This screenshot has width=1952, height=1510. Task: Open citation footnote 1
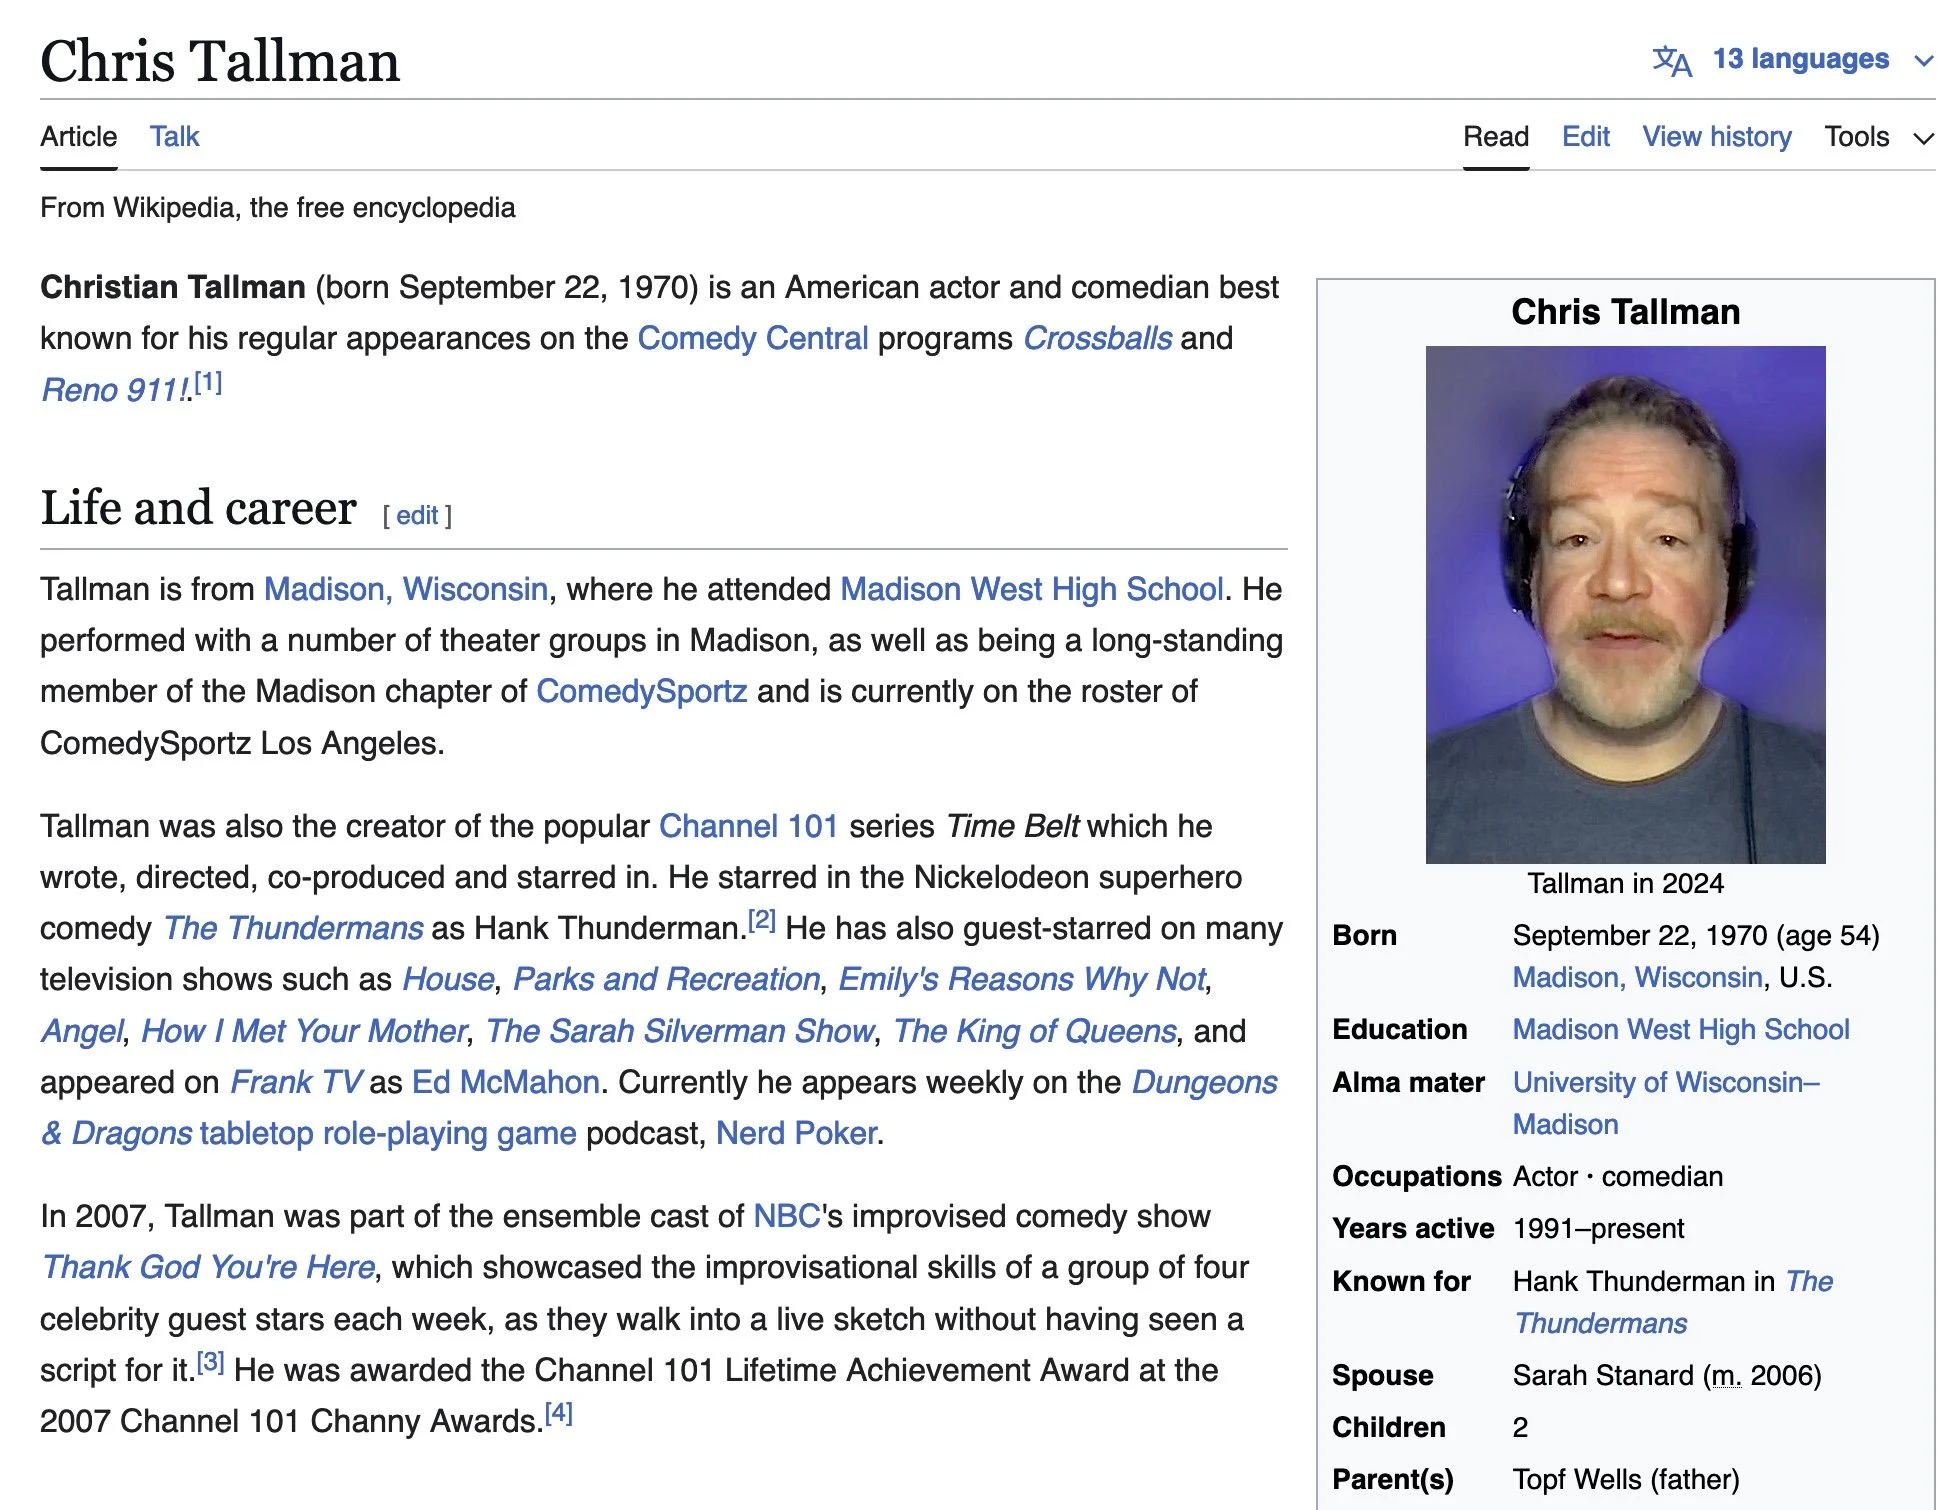click(x=209, y=383)
